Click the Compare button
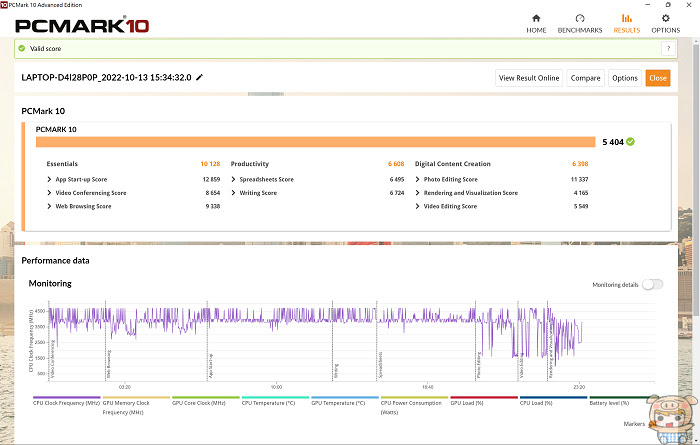700x445 pixels. point(585,78)
